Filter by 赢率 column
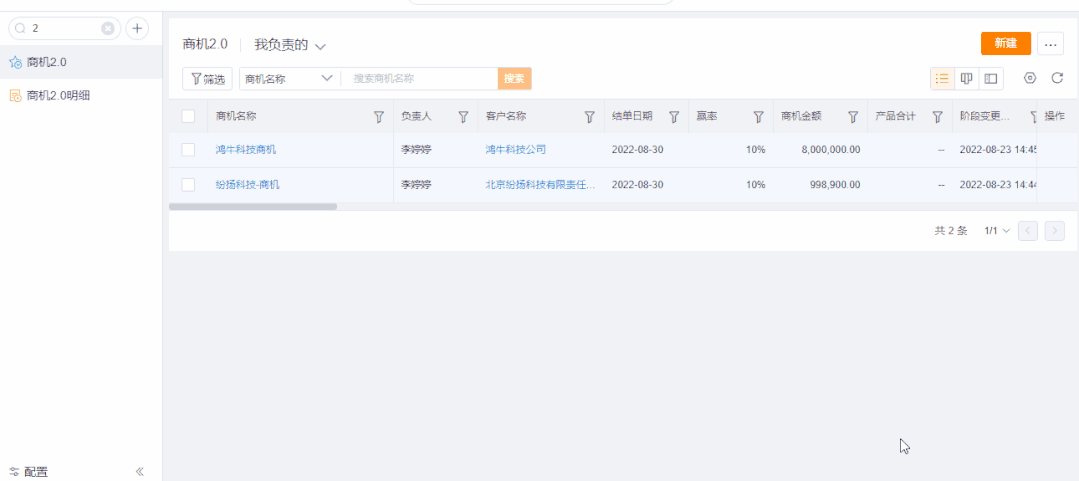 (x=758, y=117)
